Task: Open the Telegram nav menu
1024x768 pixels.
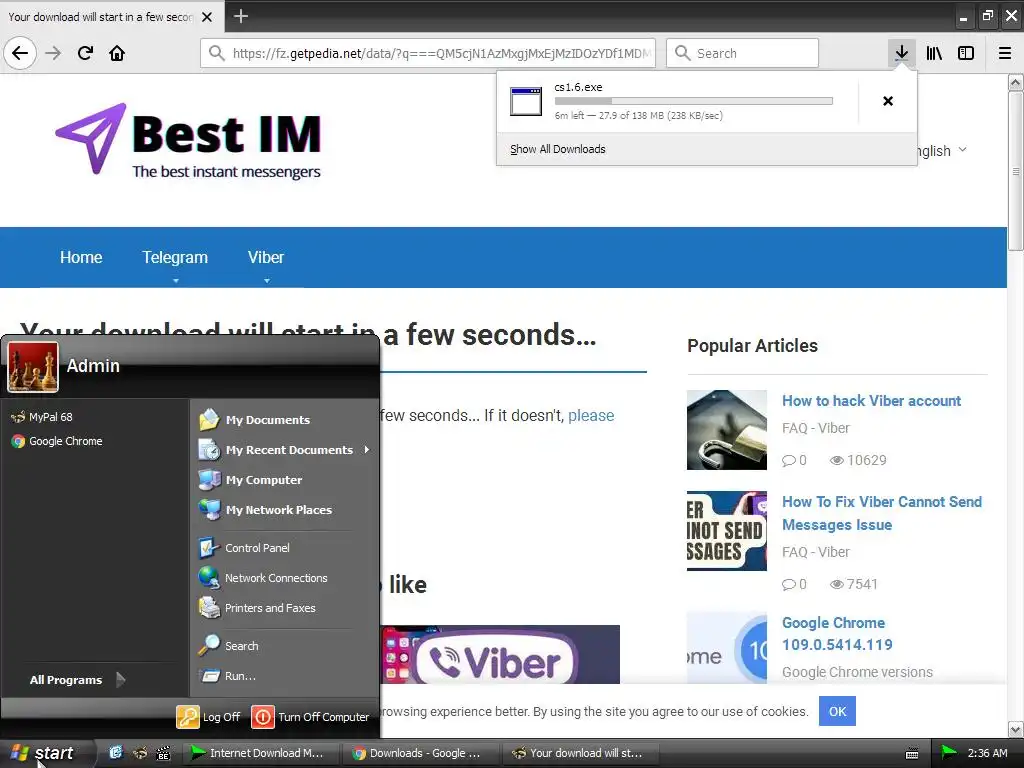Action: [x=175, y=257]
